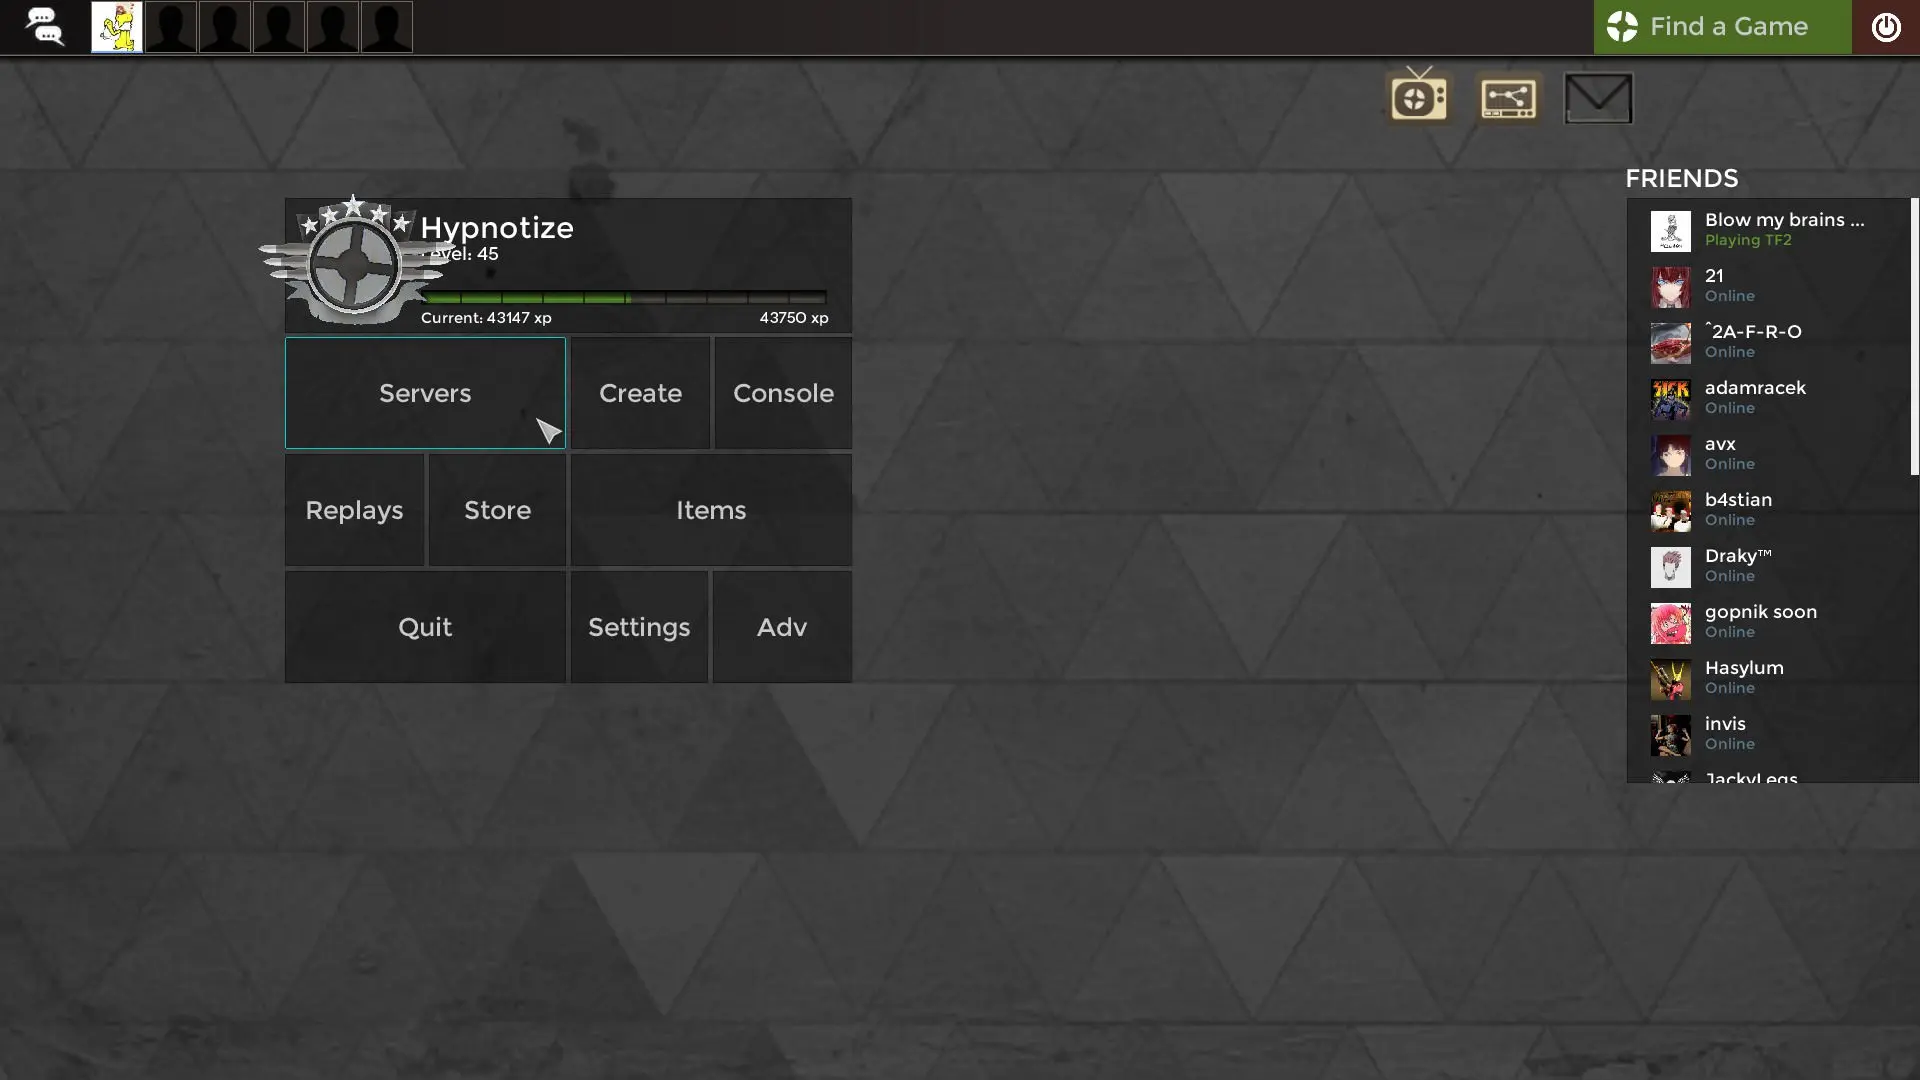This screenshot has height=1080, width=1920.
Task: Click the first empty party slot silhouette
Action: click(171, 27)
